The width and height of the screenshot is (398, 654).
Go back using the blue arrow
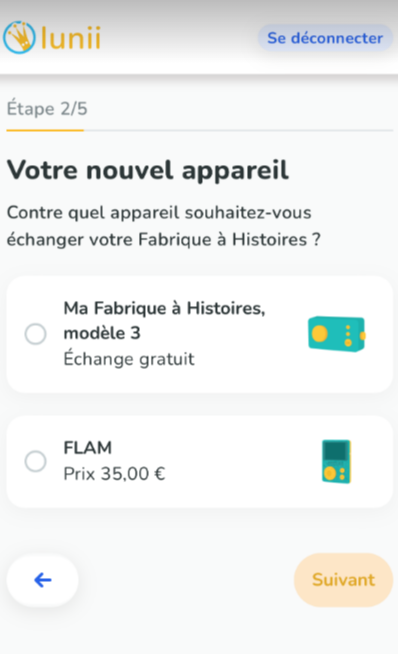(43, 580)
